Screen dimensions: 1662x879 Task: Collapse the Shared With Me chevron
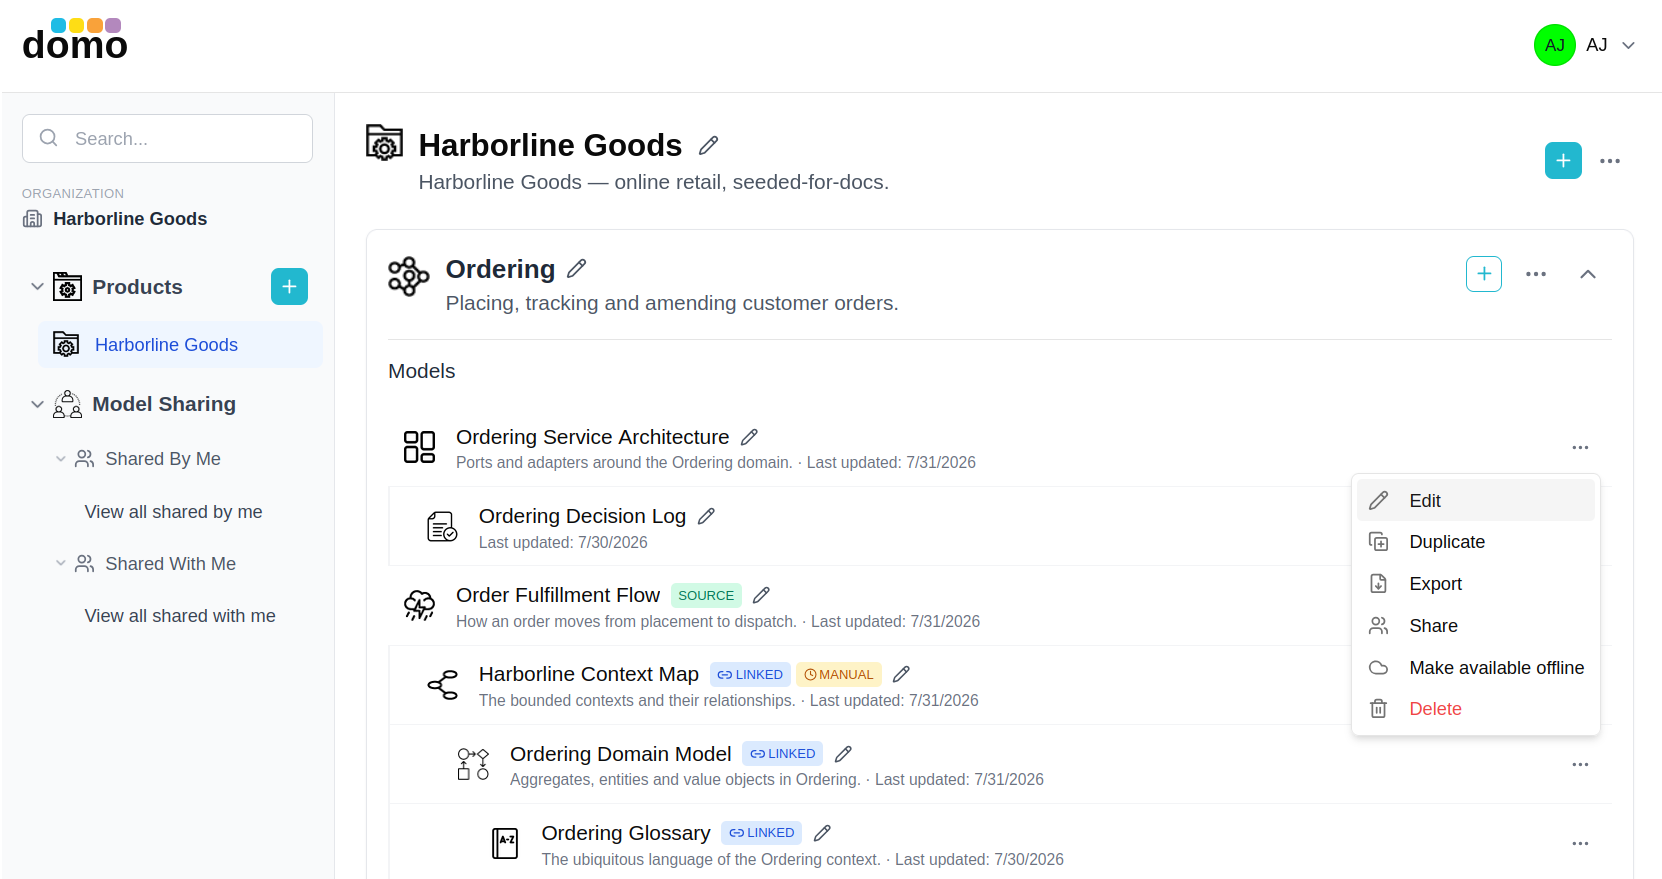(x=60, y=564)
